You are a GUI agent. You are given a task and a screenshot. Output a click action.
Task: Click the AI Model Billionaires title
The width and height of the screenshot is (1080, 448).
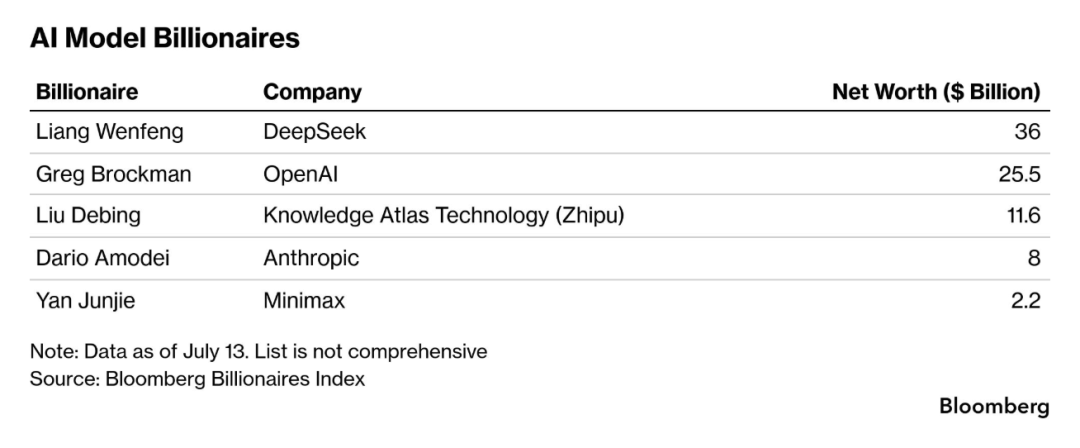[x=165, y=38]
